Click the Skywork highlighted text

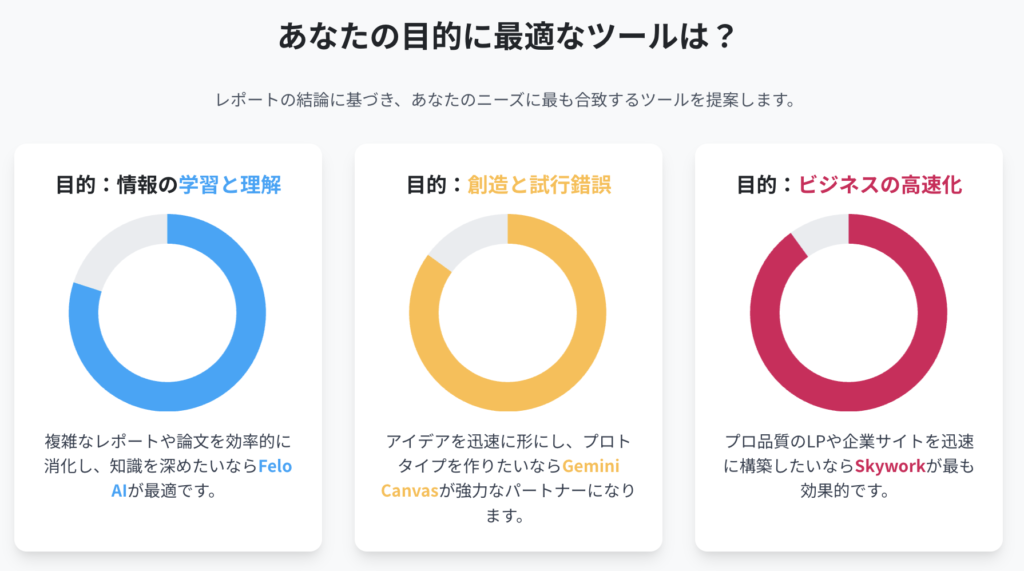890,466
